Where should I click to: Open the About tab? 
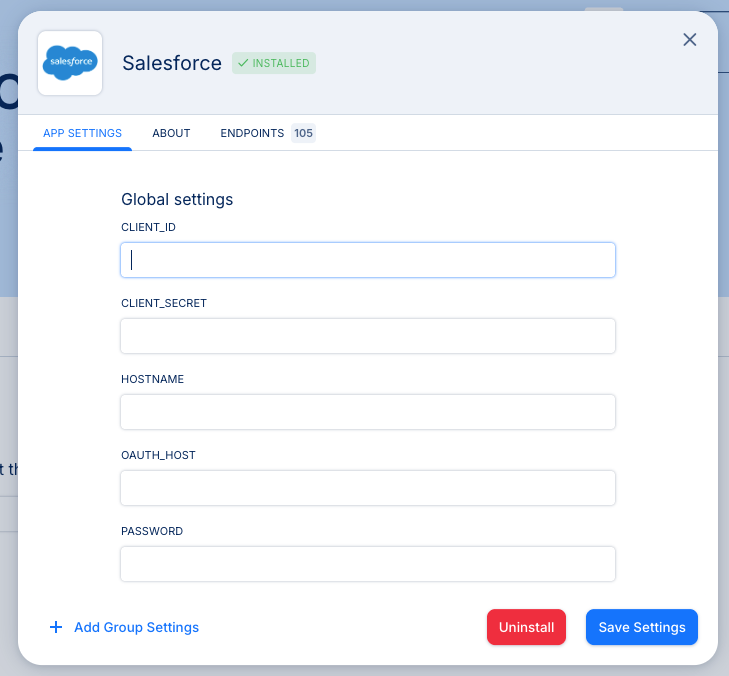click(x=171, y=133)
